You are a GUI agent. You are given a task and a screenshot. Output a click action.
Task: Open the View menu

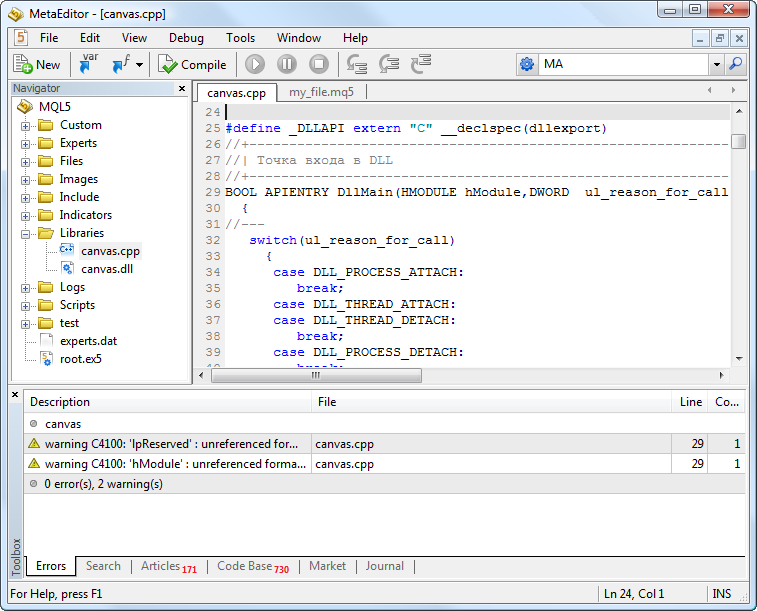click(134, 38)
